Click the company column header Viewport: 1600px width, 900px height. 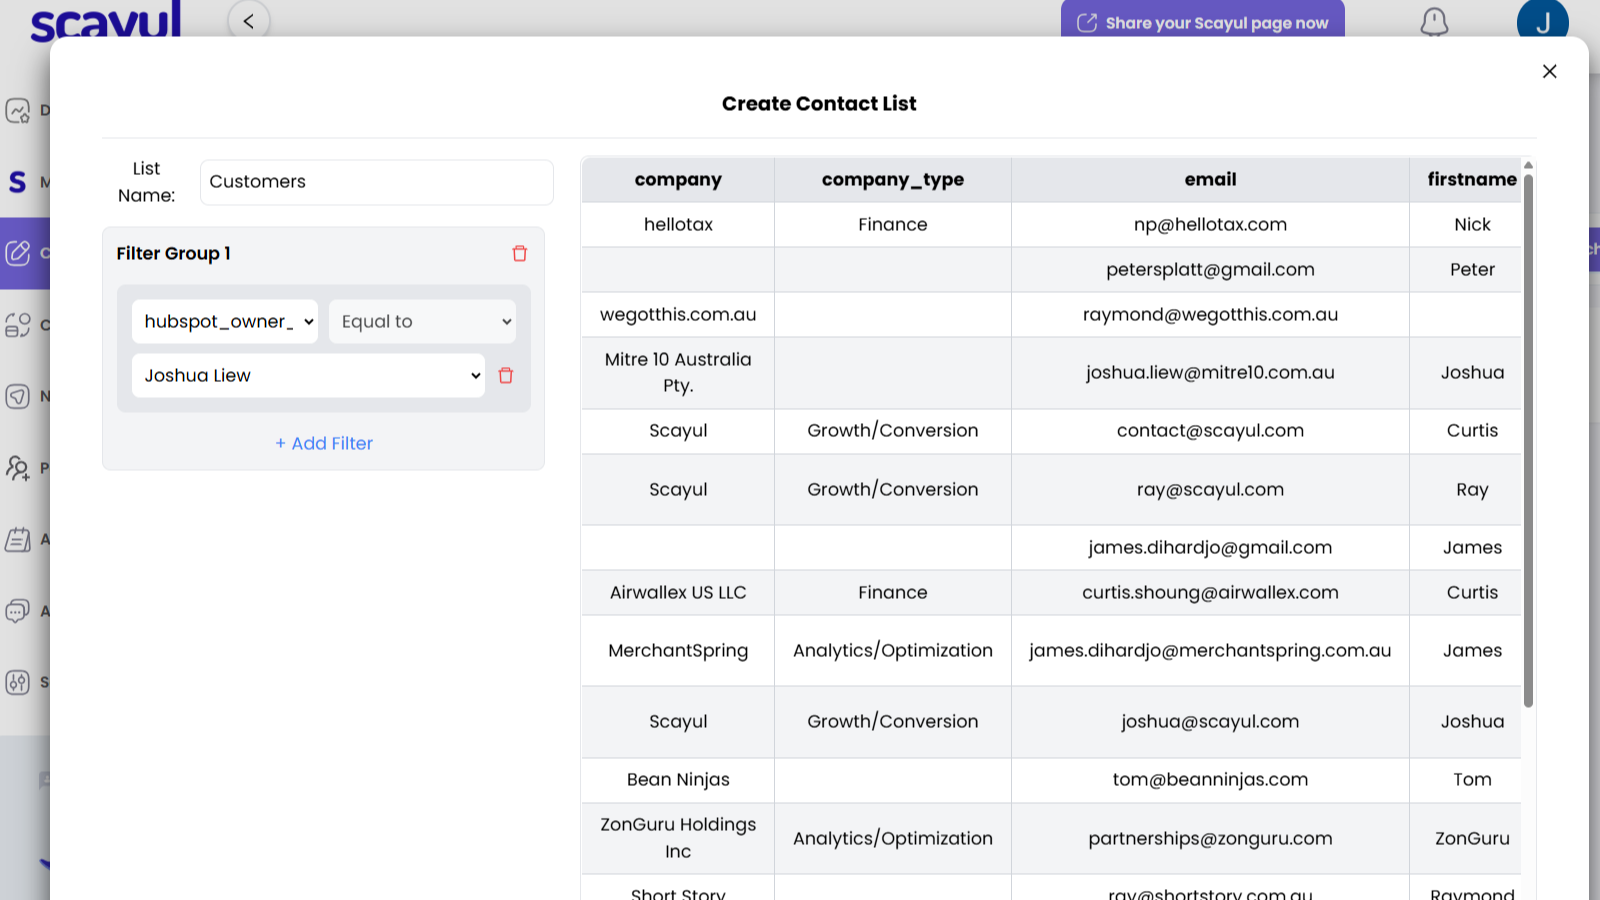pyautogui.click(x=678, y=180)
